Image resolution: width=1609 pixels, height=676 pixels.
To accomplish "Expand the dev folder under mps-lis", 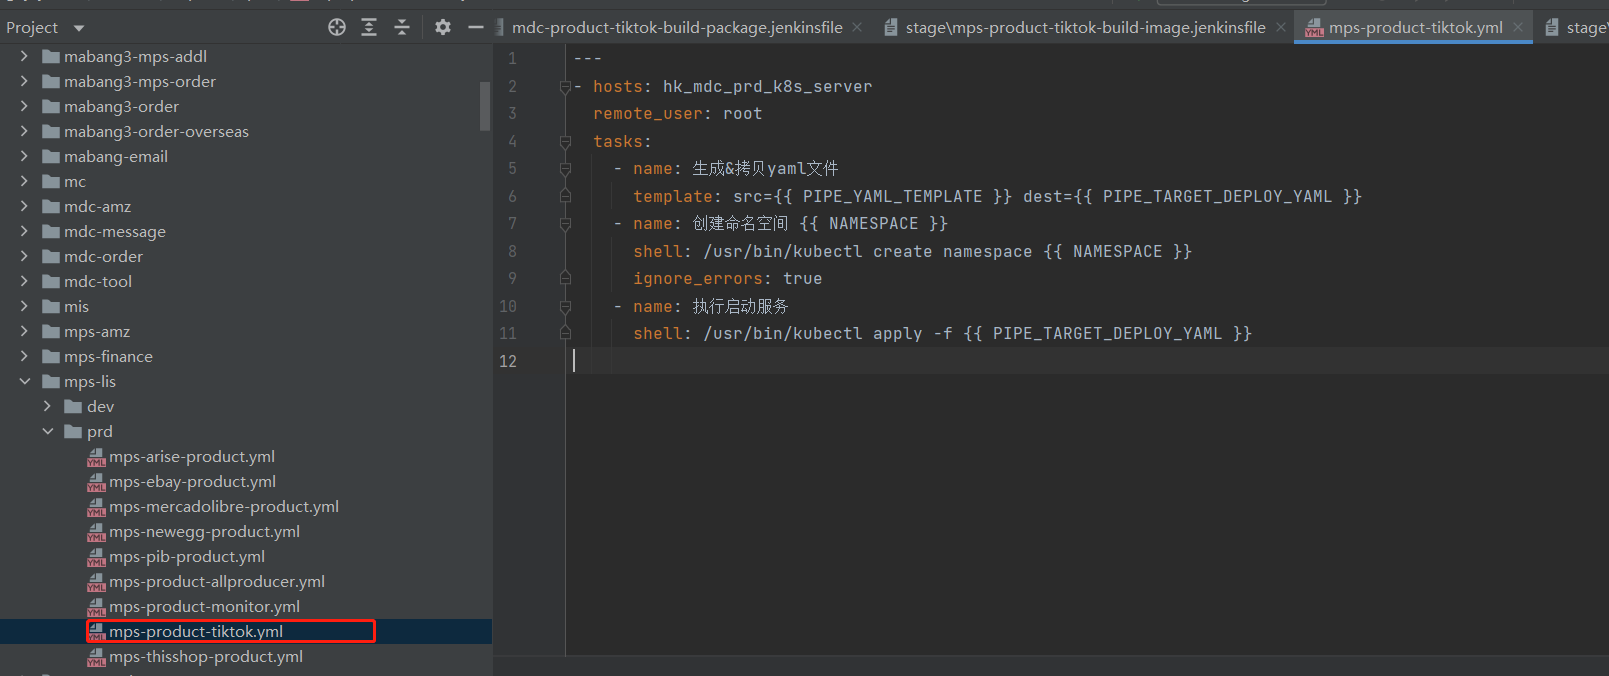I will [x=47, y=406].
